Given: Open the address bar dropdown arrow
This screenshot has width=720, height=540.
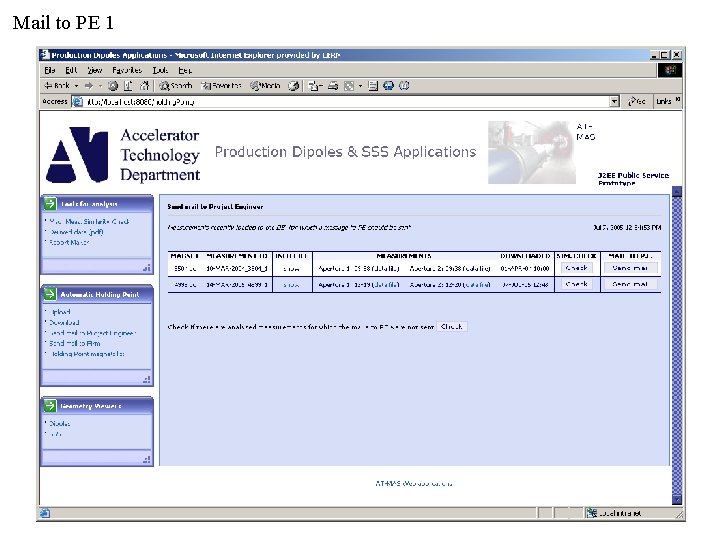Looking at the screenshot, I should click(x=614, y=101).
